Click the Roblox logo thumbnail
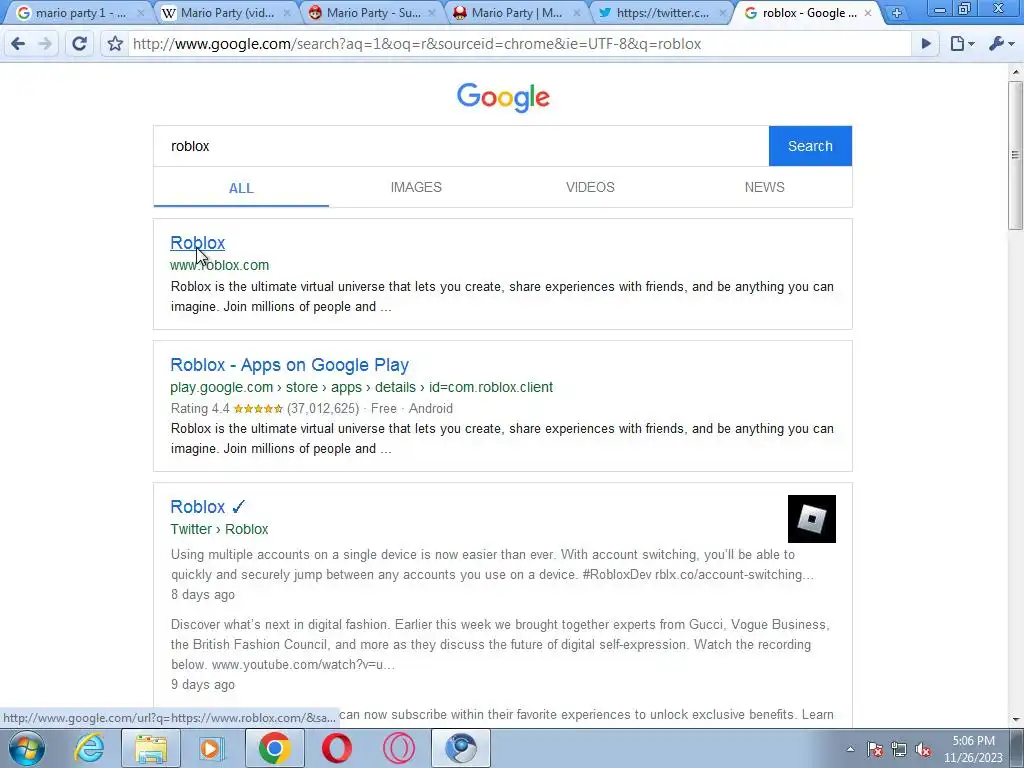The image size is (1024, 768). tap(812, 519)
